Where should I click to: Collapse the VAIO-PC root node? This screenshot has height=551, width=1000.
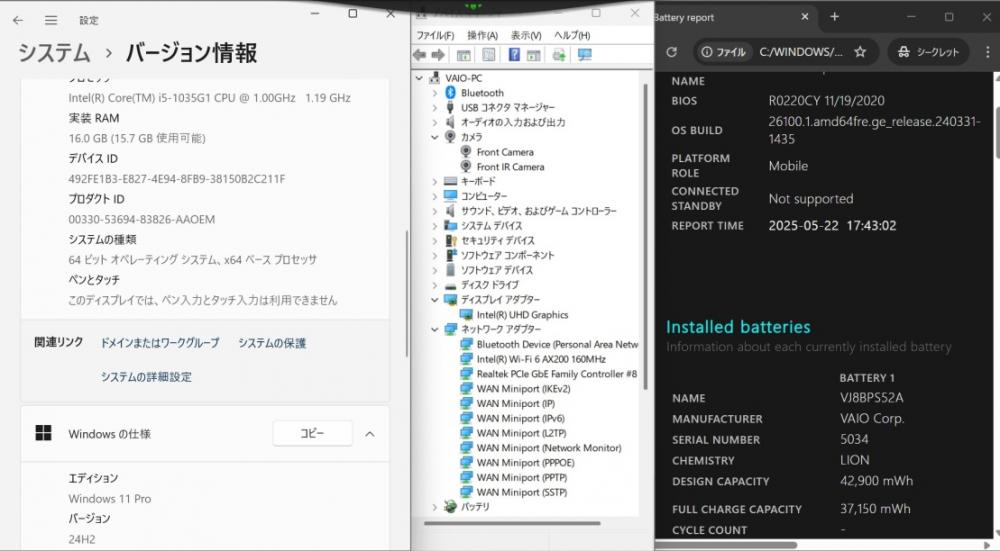tap(419, 78)
